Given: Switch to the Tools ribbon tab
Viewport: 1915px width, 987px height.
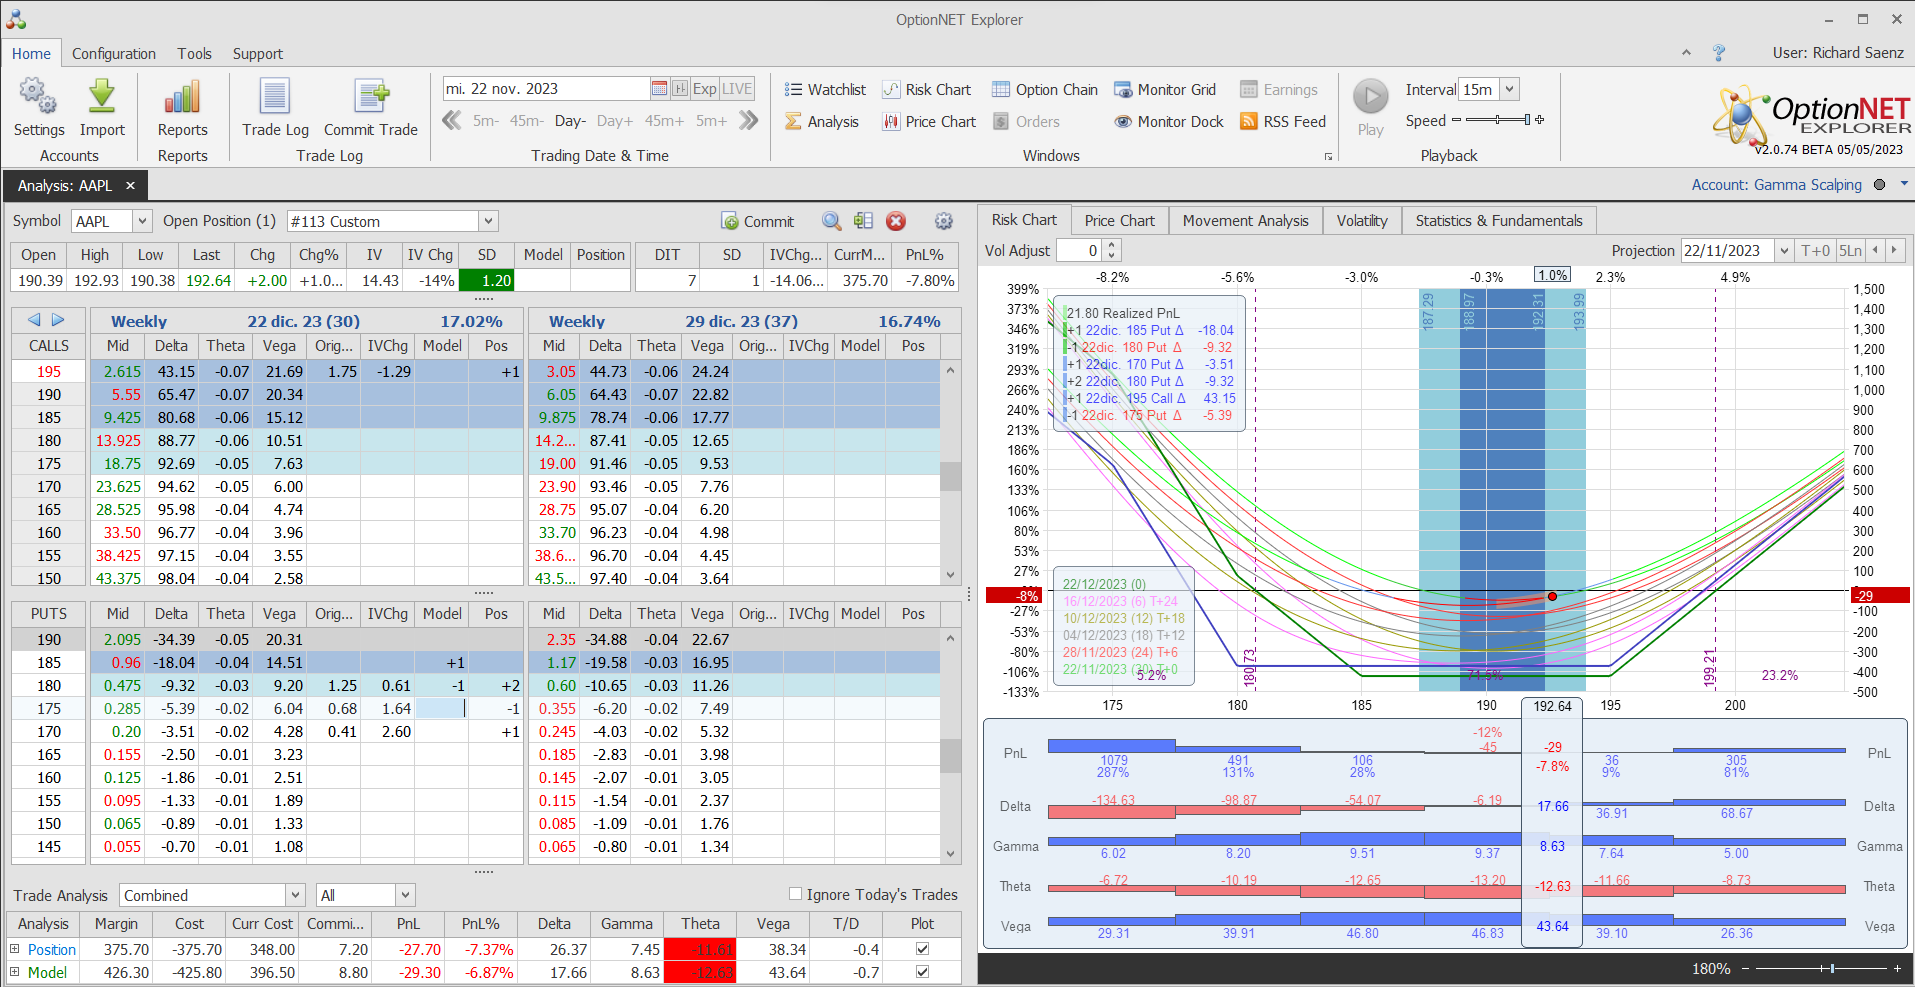Looking at the screenshot, I should point(195,54).
